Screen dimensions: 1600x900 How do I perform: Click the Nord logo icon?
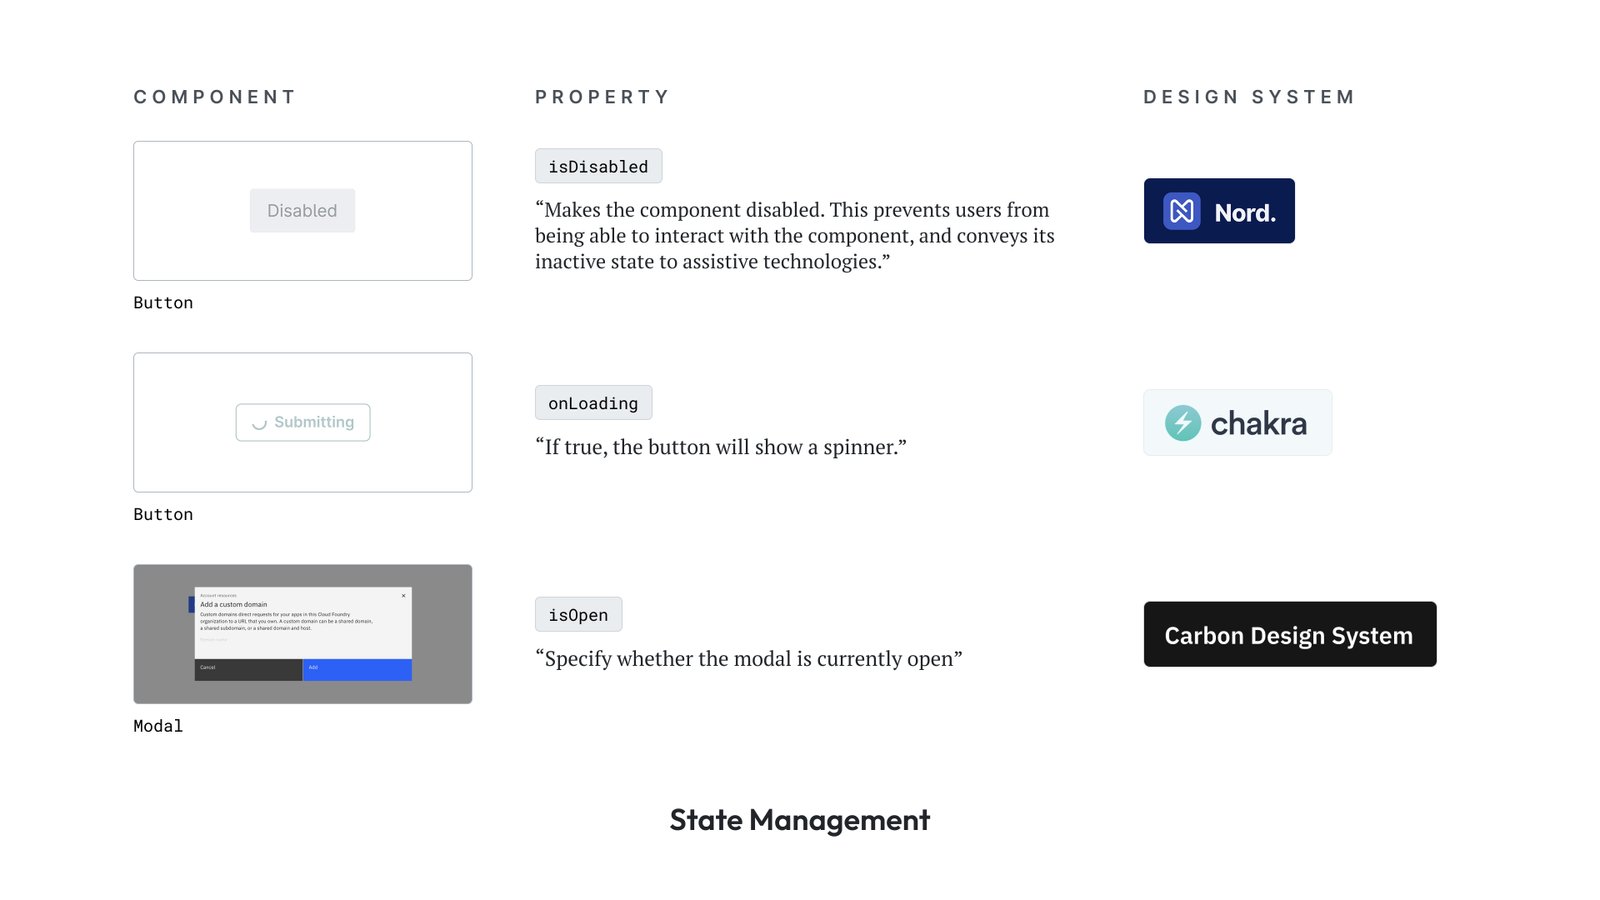(1182, 211)
